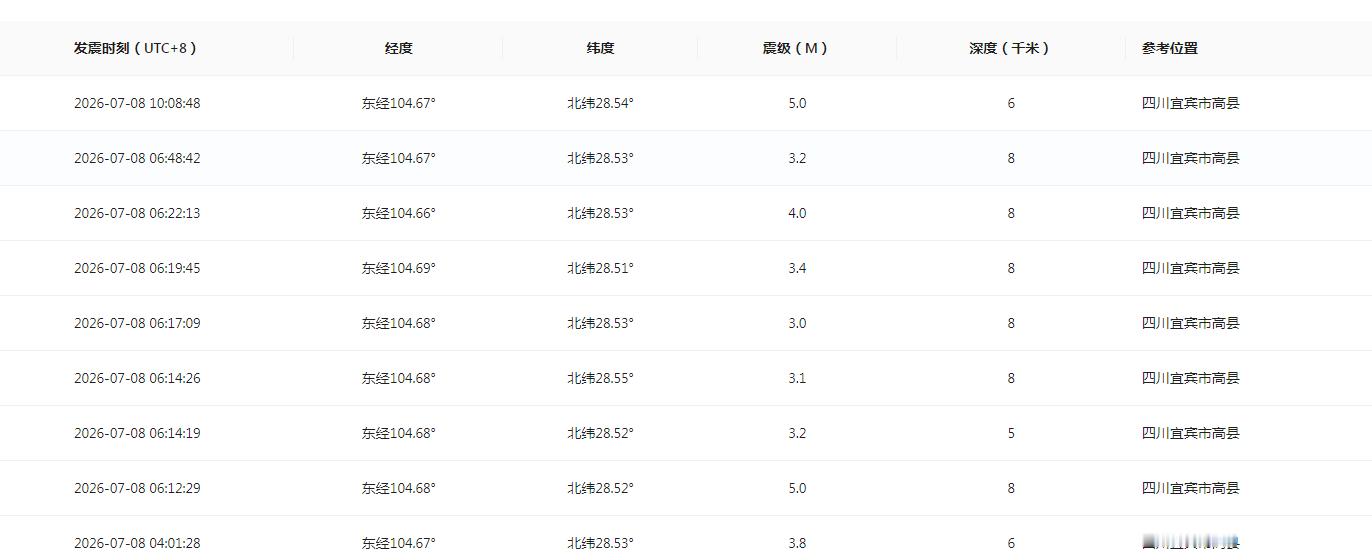Open 四川宜宾市高县 in the 06:14:19 row
Image resolution: width=1372 pixels, height=560 pixels.
coord(1191,433)
